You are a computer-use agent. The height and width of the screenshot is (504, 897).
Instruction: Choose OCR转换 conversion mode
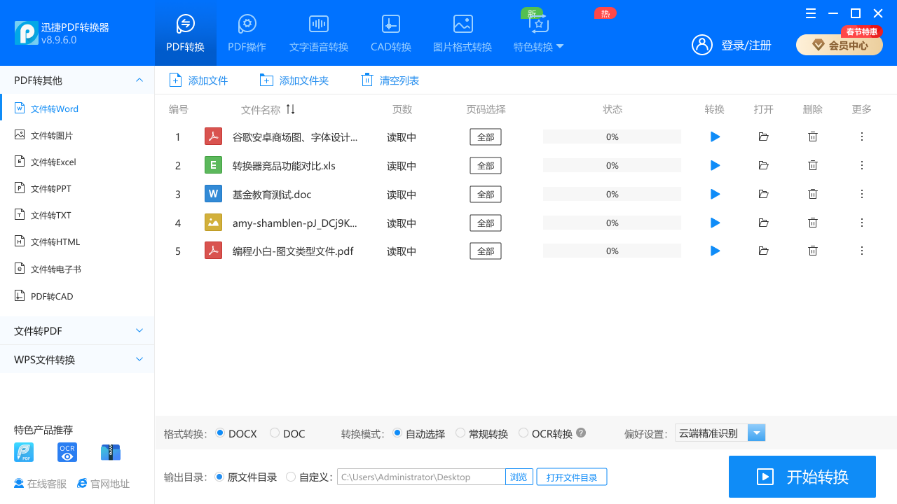[x=523, y=434]
